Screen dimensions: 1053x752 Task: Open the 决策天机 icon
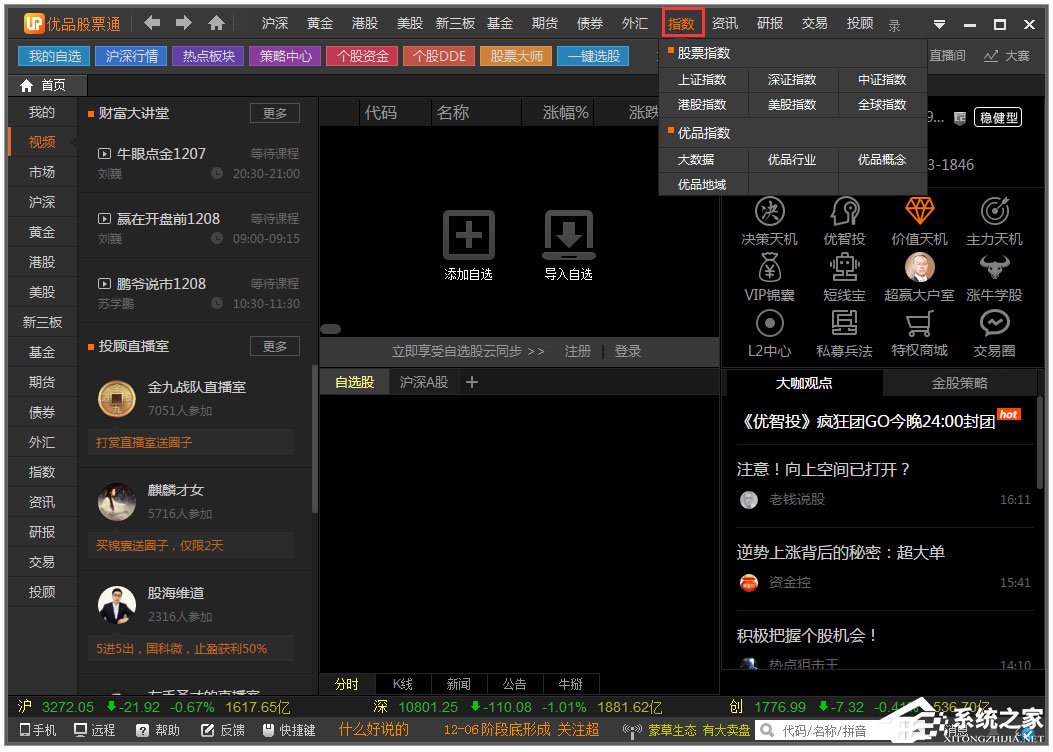[769, 211]
